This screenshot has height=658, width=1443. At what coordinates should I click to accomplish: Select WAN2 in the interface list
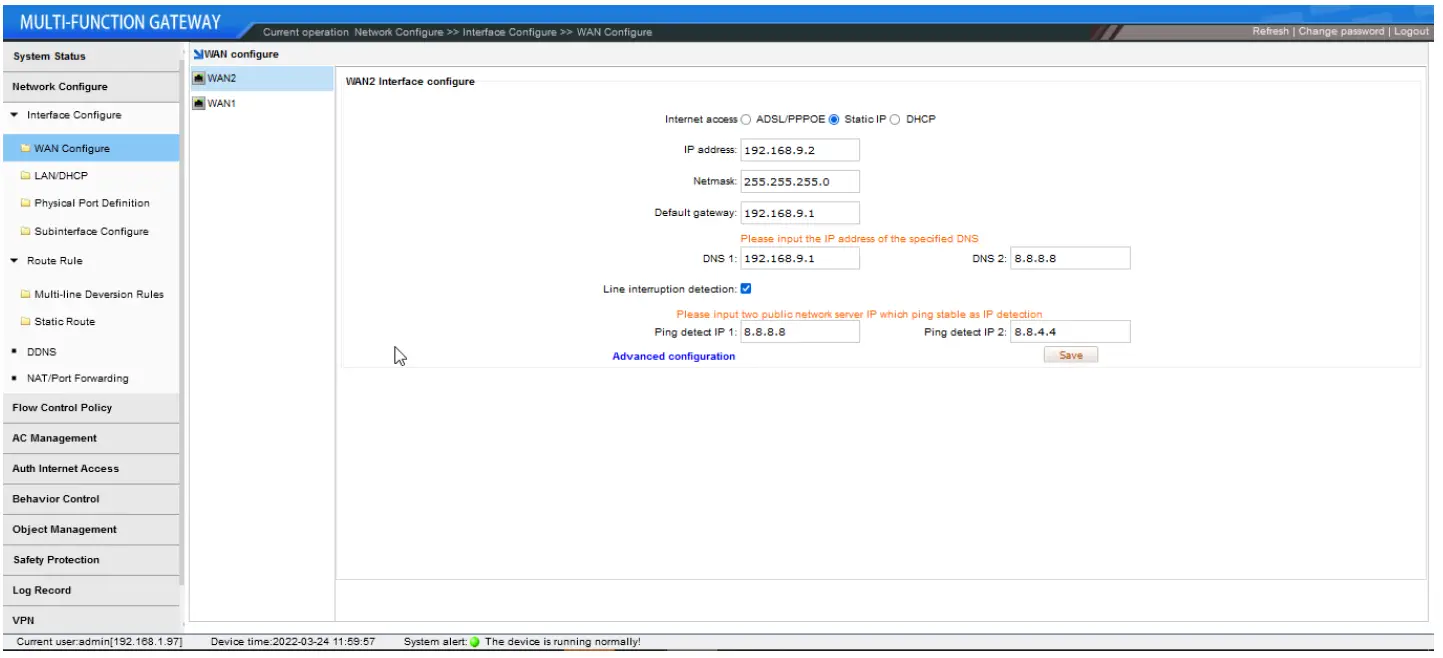(261, 78)
